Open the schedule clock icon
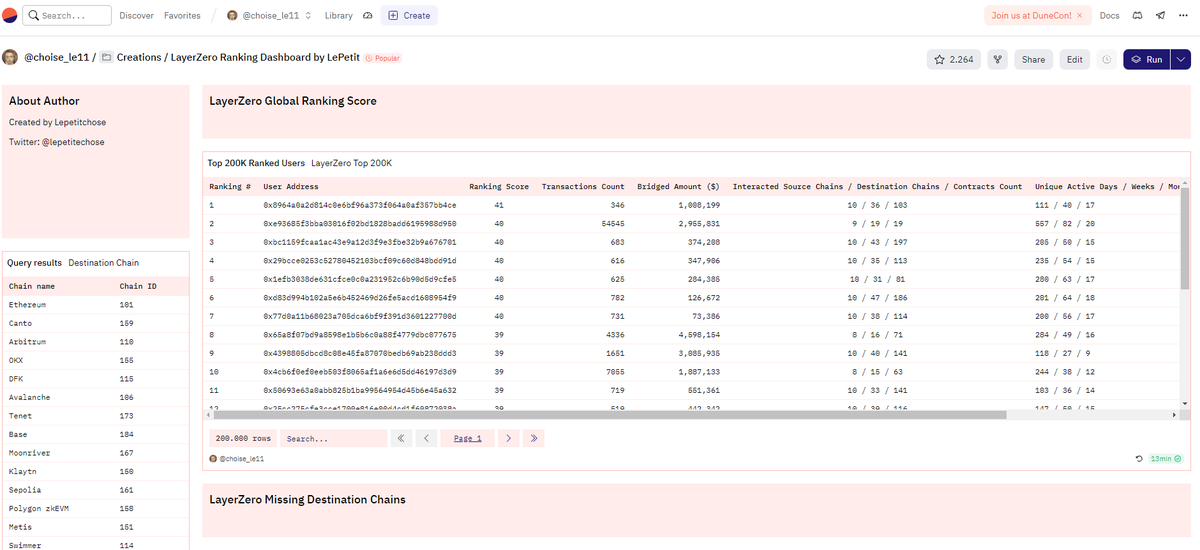The image size is (1200, 550). pos(1106,60)
